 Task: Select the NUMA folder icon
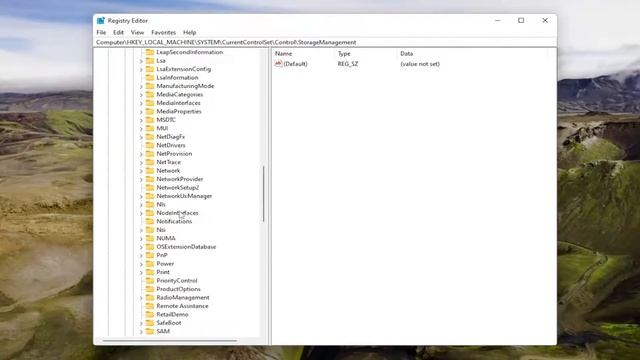point(150,238)
